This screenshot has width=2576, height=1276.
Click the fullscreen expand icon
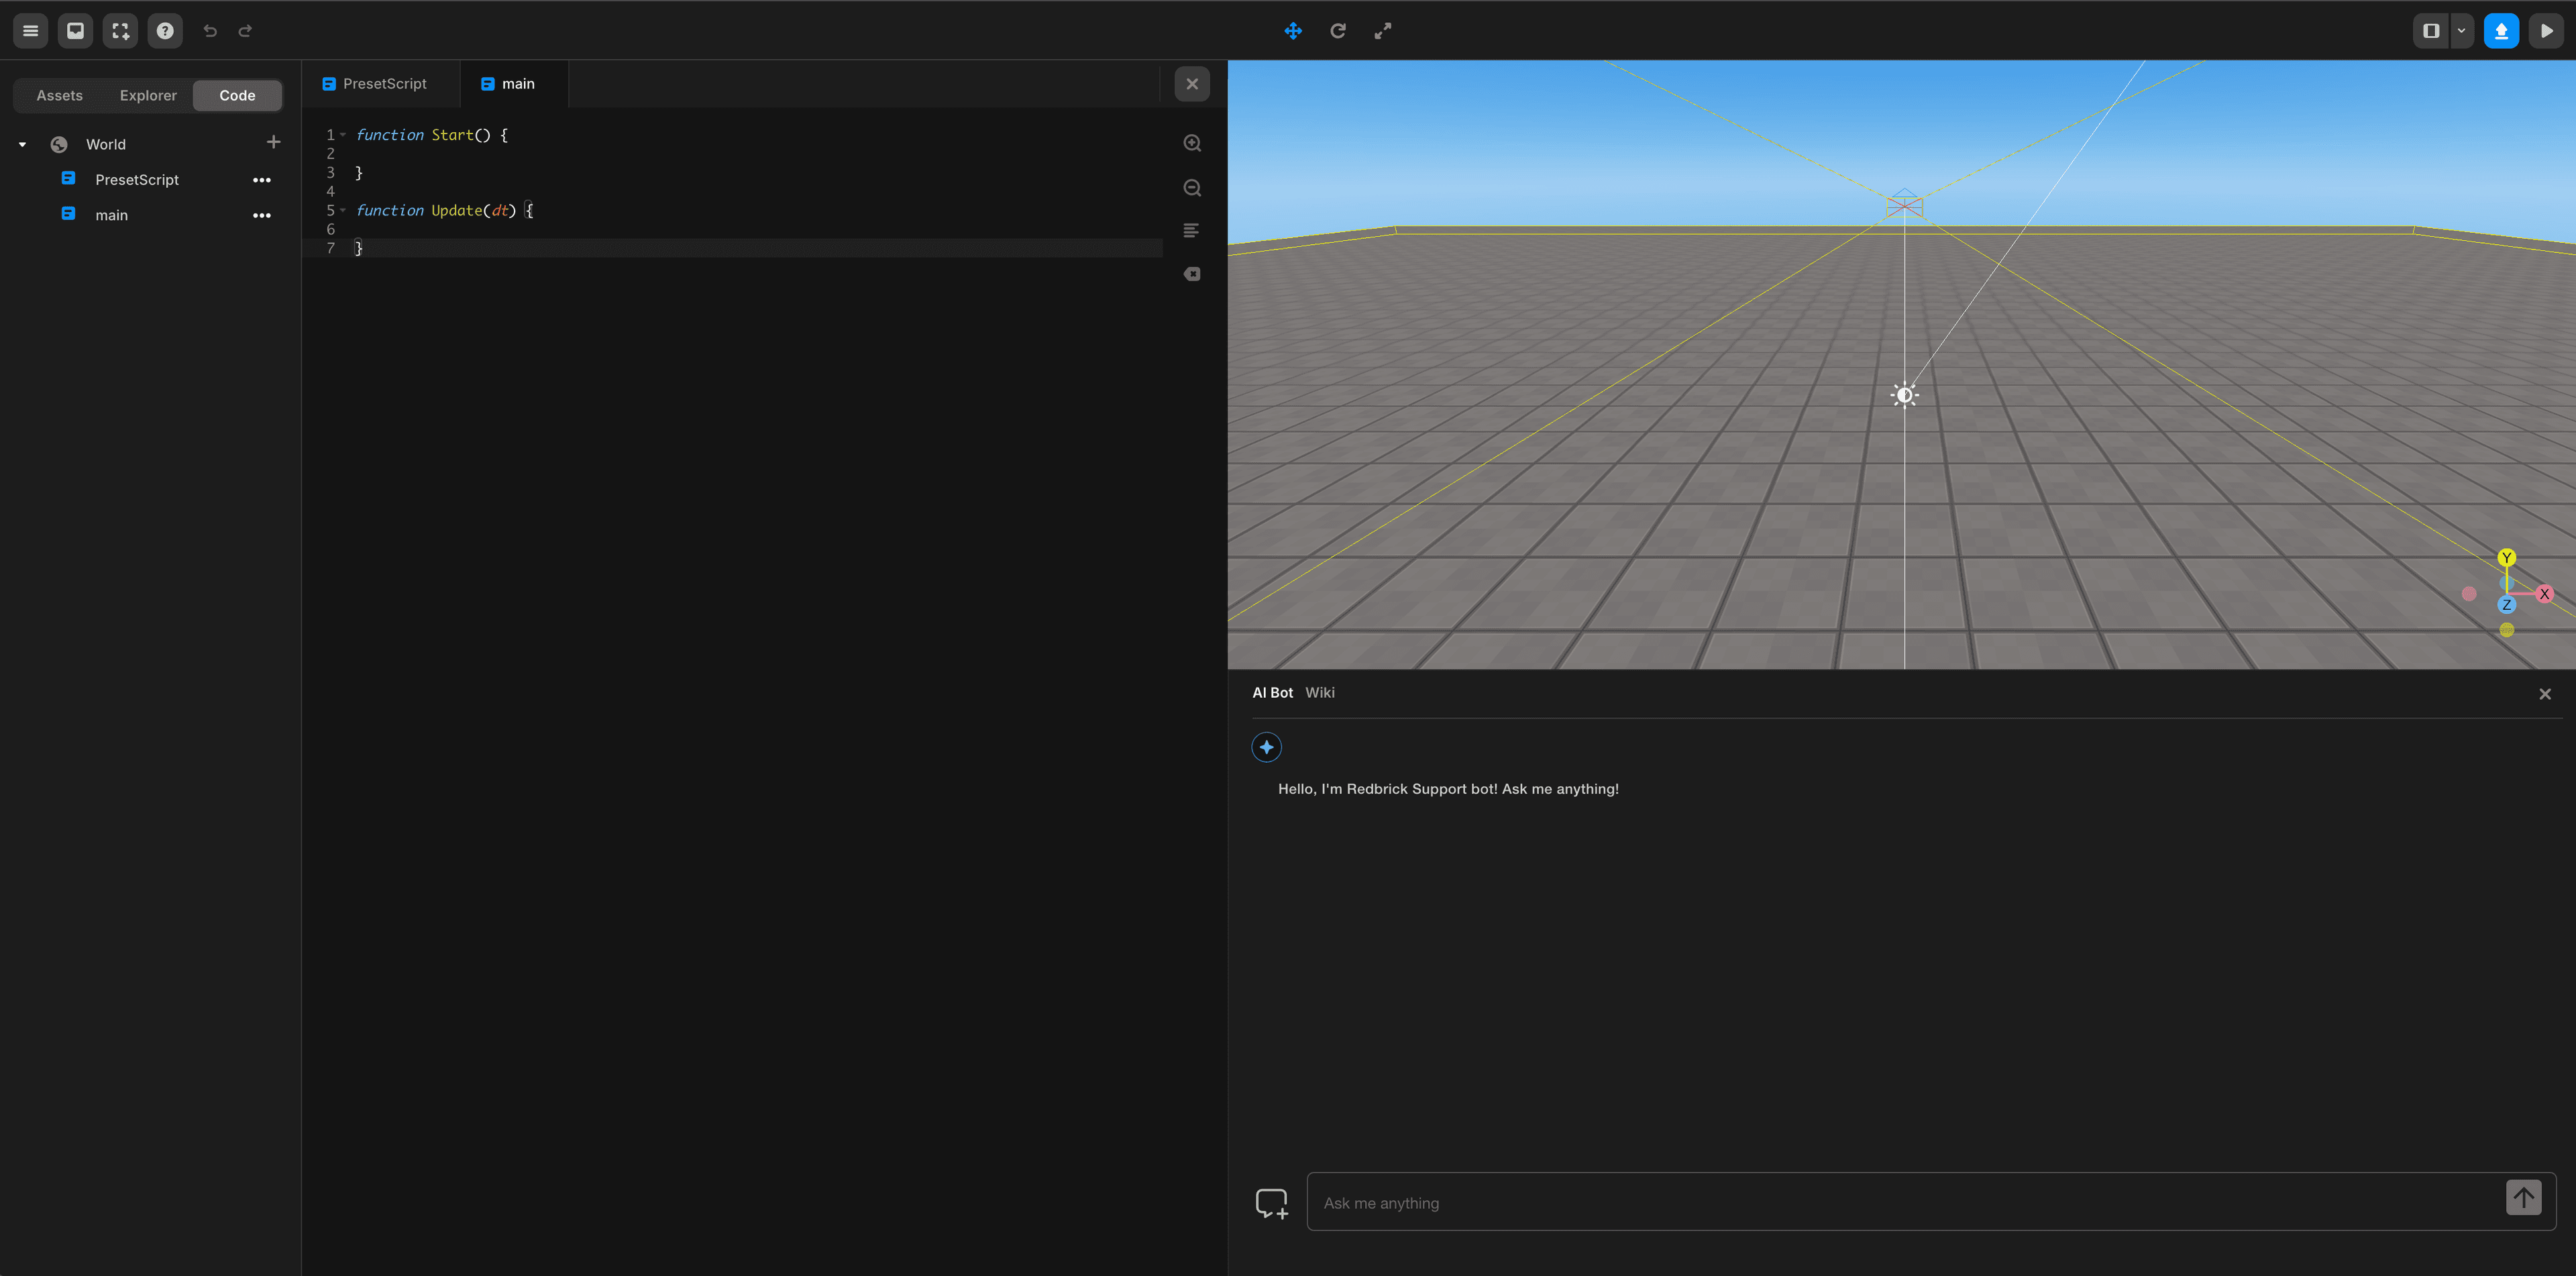[x=1383, y=30]
